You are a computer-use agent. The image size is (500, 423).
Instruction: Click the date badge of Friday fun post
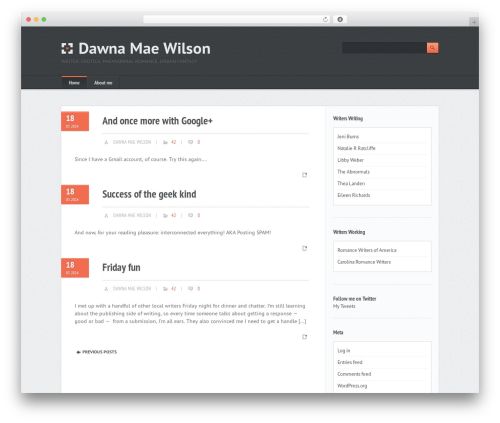[75, 268]
